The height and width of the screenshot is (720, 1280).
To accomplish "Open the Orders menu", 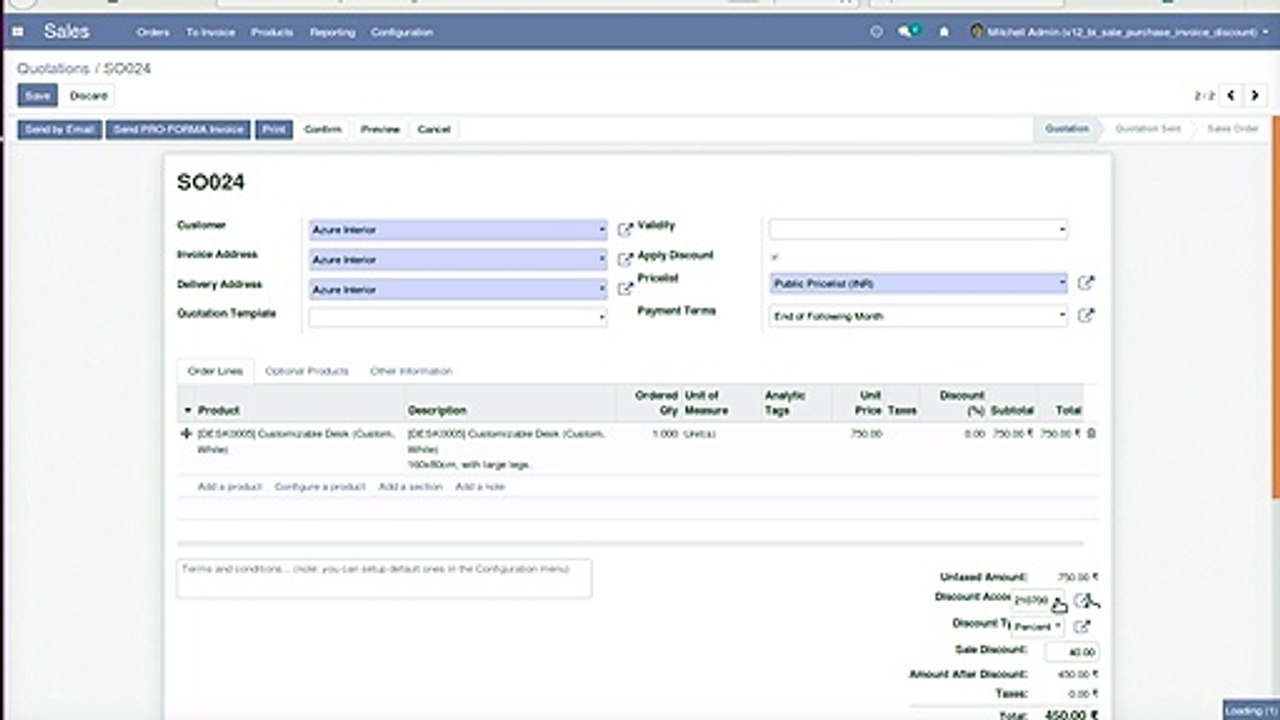I will (x=153, y=32).
